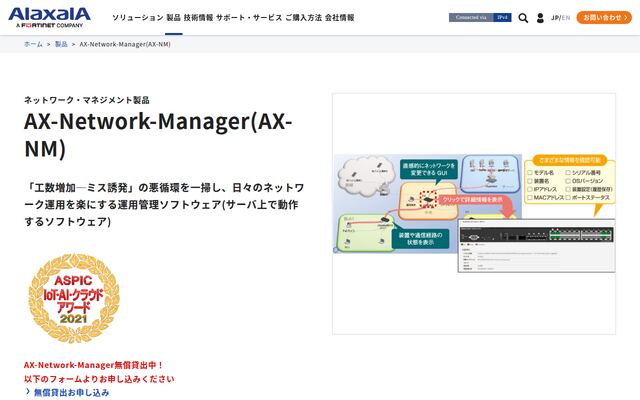The width and height of the screenshot is (640, 400).
Task: Open the サポート・サービス menu
Action: (x=249, y=18)
